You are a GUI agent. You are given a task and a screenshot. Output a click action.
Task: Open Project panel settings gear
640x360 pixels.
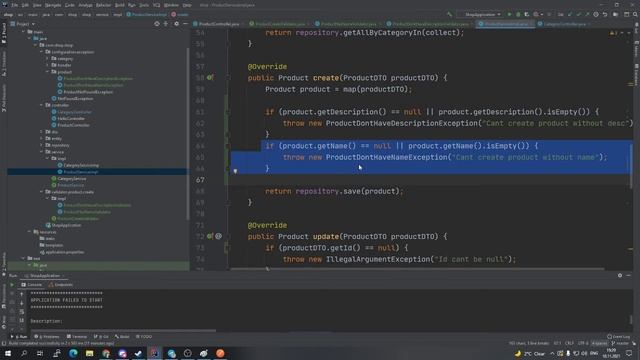click(176, 24)
